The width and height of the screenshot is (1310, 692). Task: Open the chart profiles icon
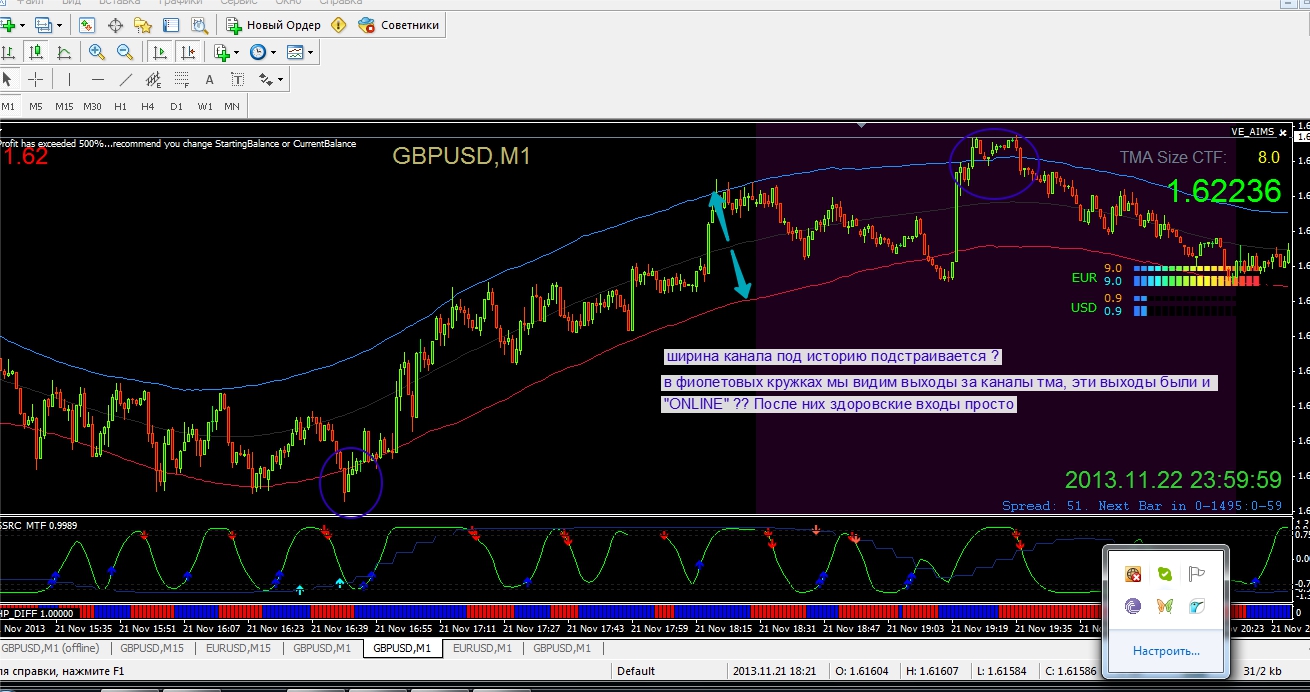44,24
